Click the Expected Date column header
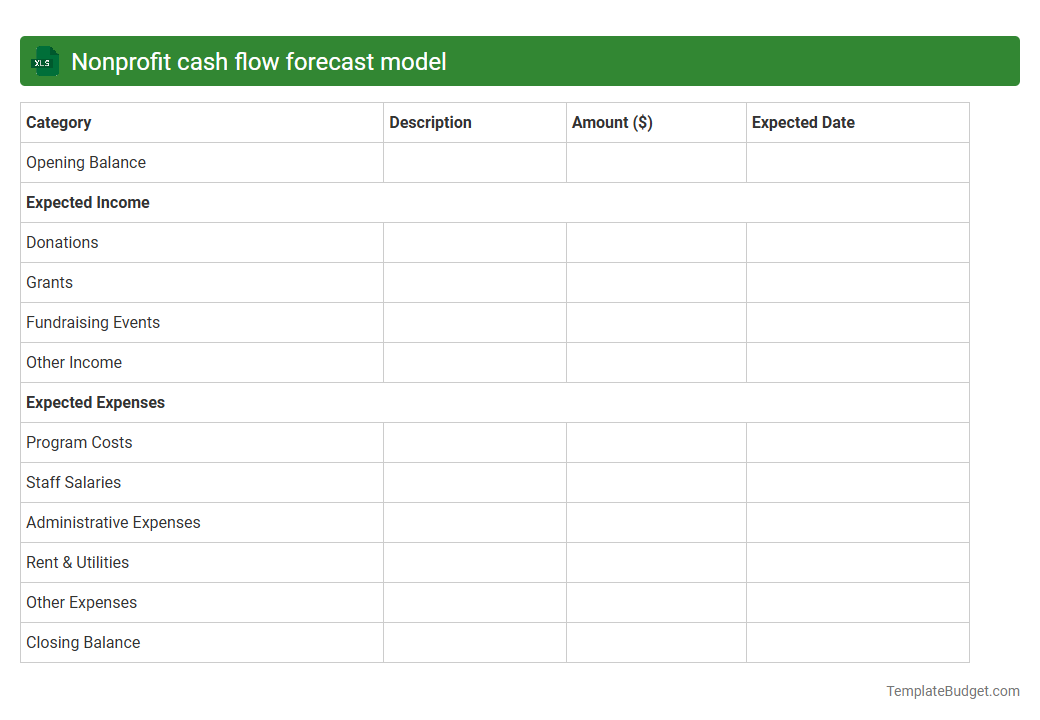 (803, 122)
